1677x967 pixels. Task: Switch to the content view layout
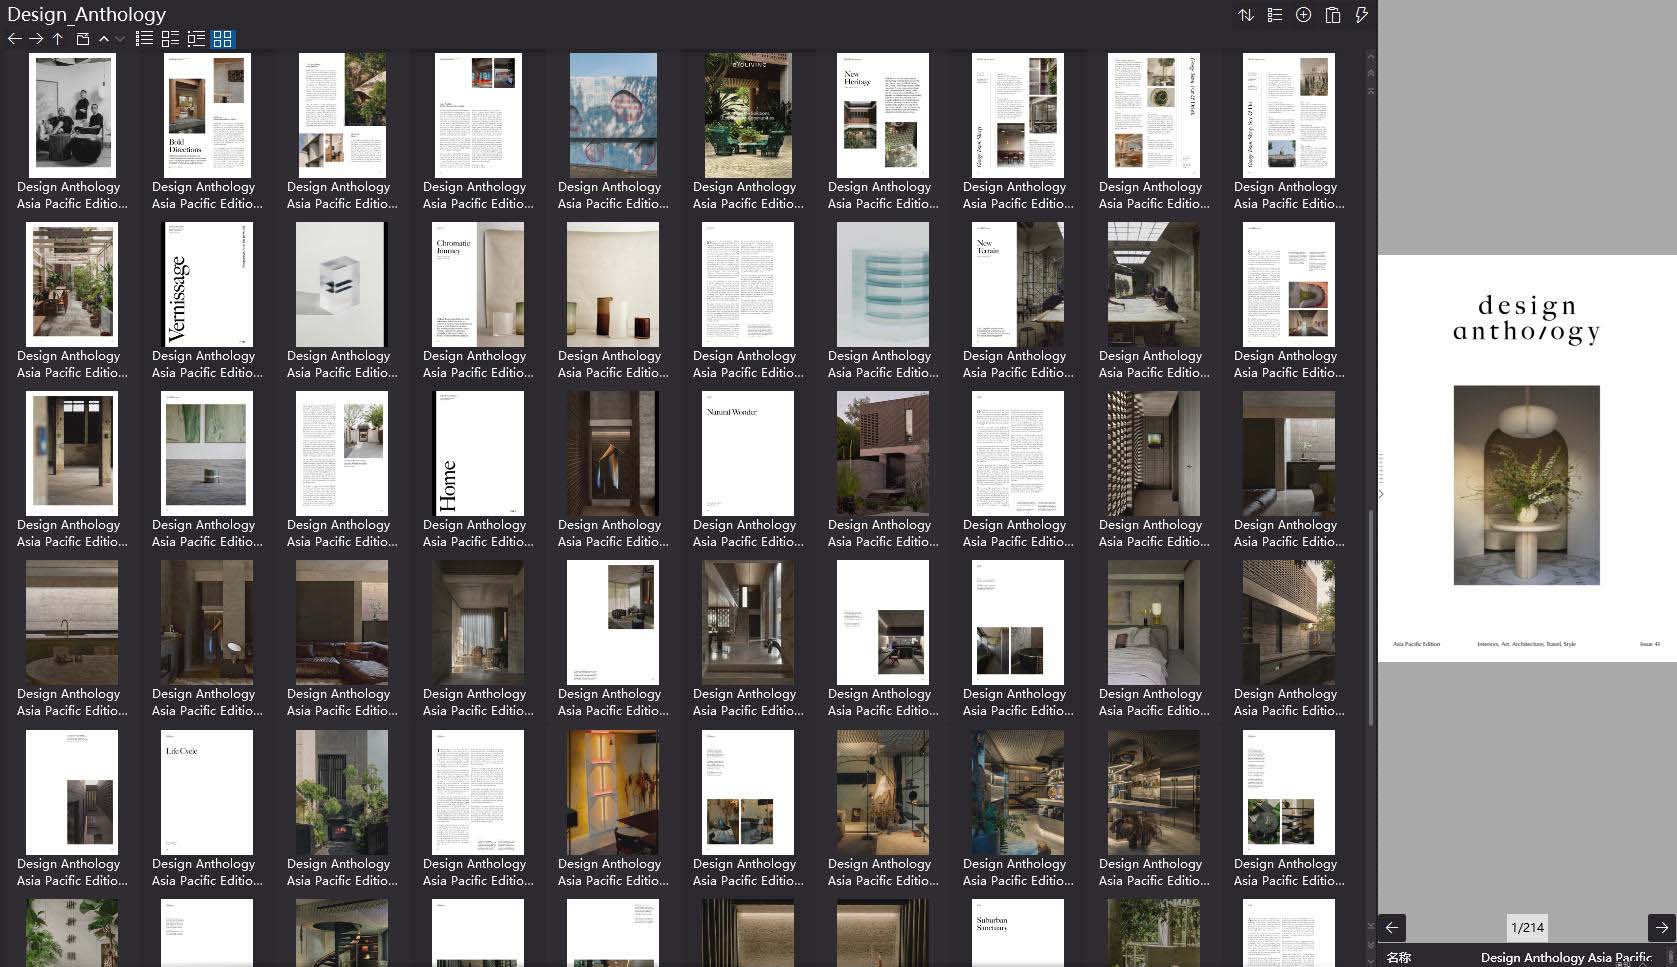click(x=170, y=38)
